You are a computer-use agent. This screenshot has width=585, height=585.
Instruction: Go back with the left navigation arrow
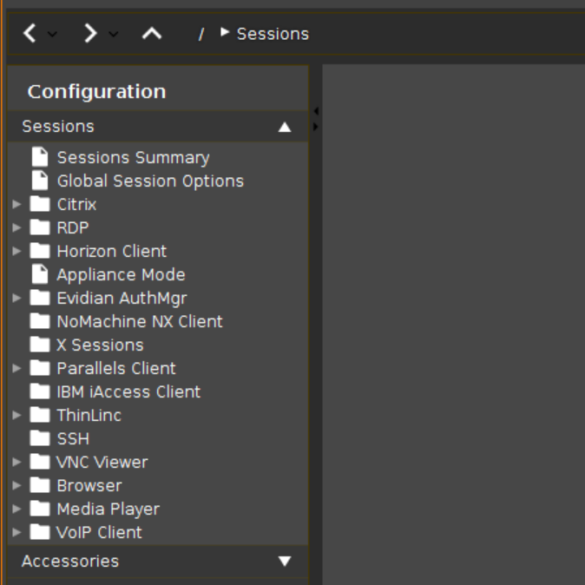[x=29, y=34]
